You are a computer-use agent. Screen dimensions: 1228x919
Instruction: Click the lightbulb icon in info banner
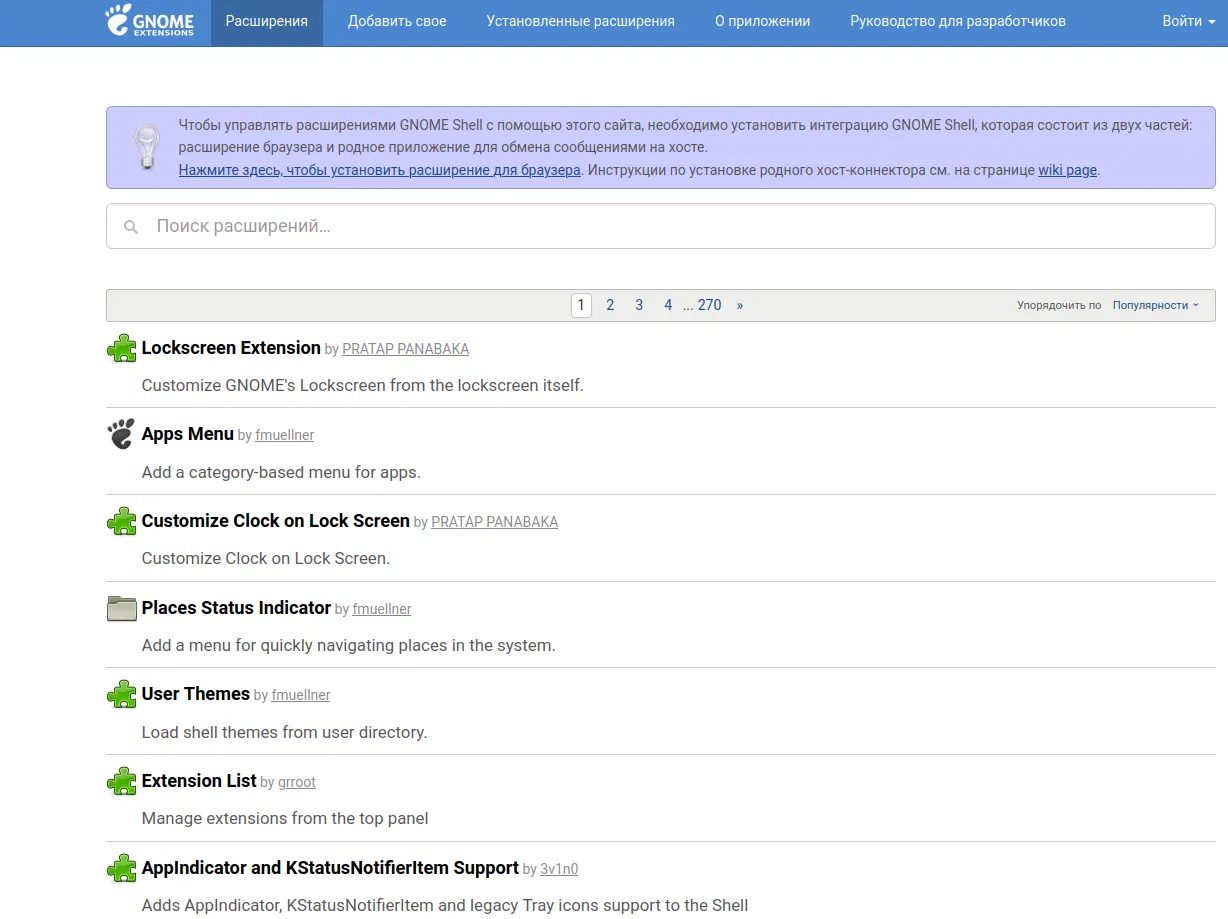tap(147, 147)
